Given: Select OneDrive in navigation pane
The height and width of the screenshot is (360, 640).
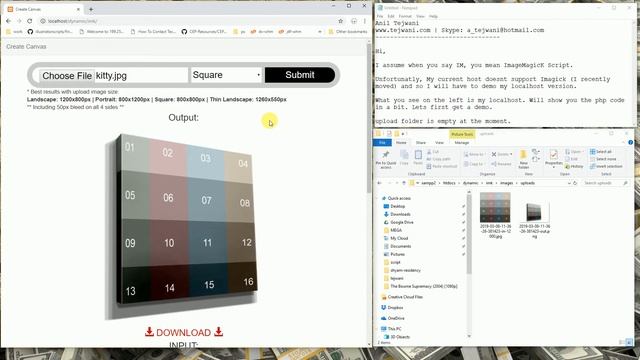Looking at the screenshot, I should click(x=395, y=318).
